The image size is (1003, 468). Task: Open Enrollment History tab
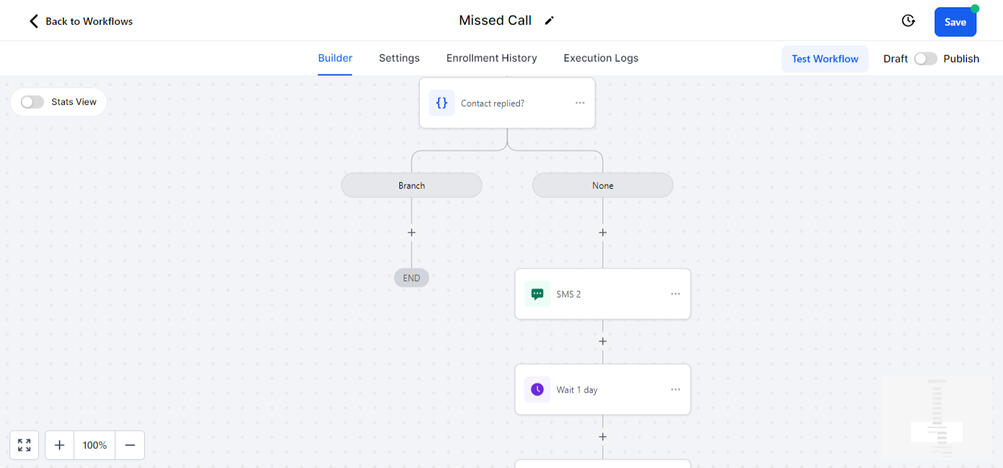(x=491, y=58)
